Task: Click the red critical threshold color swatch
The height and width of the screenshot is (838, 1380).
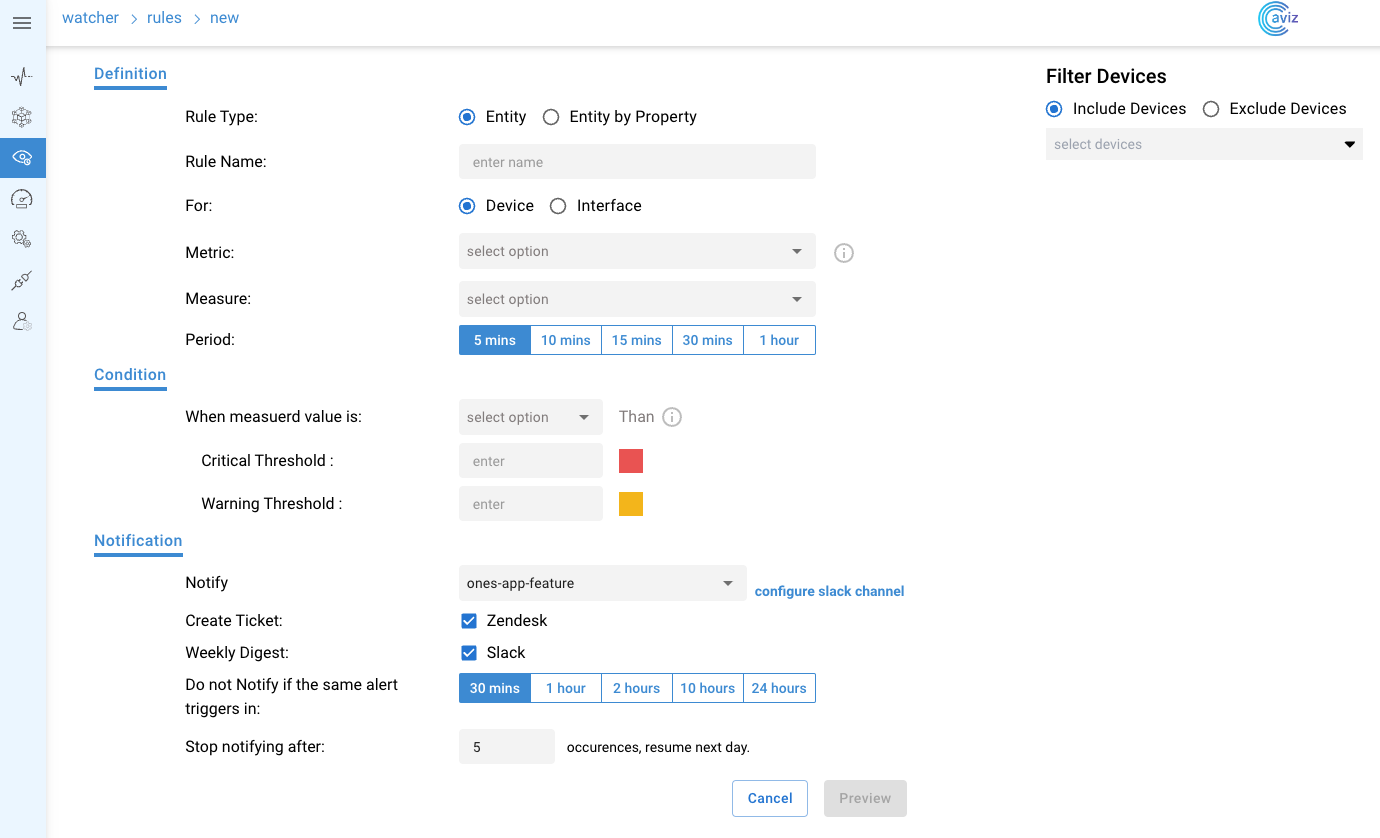Action: point(631,461)
